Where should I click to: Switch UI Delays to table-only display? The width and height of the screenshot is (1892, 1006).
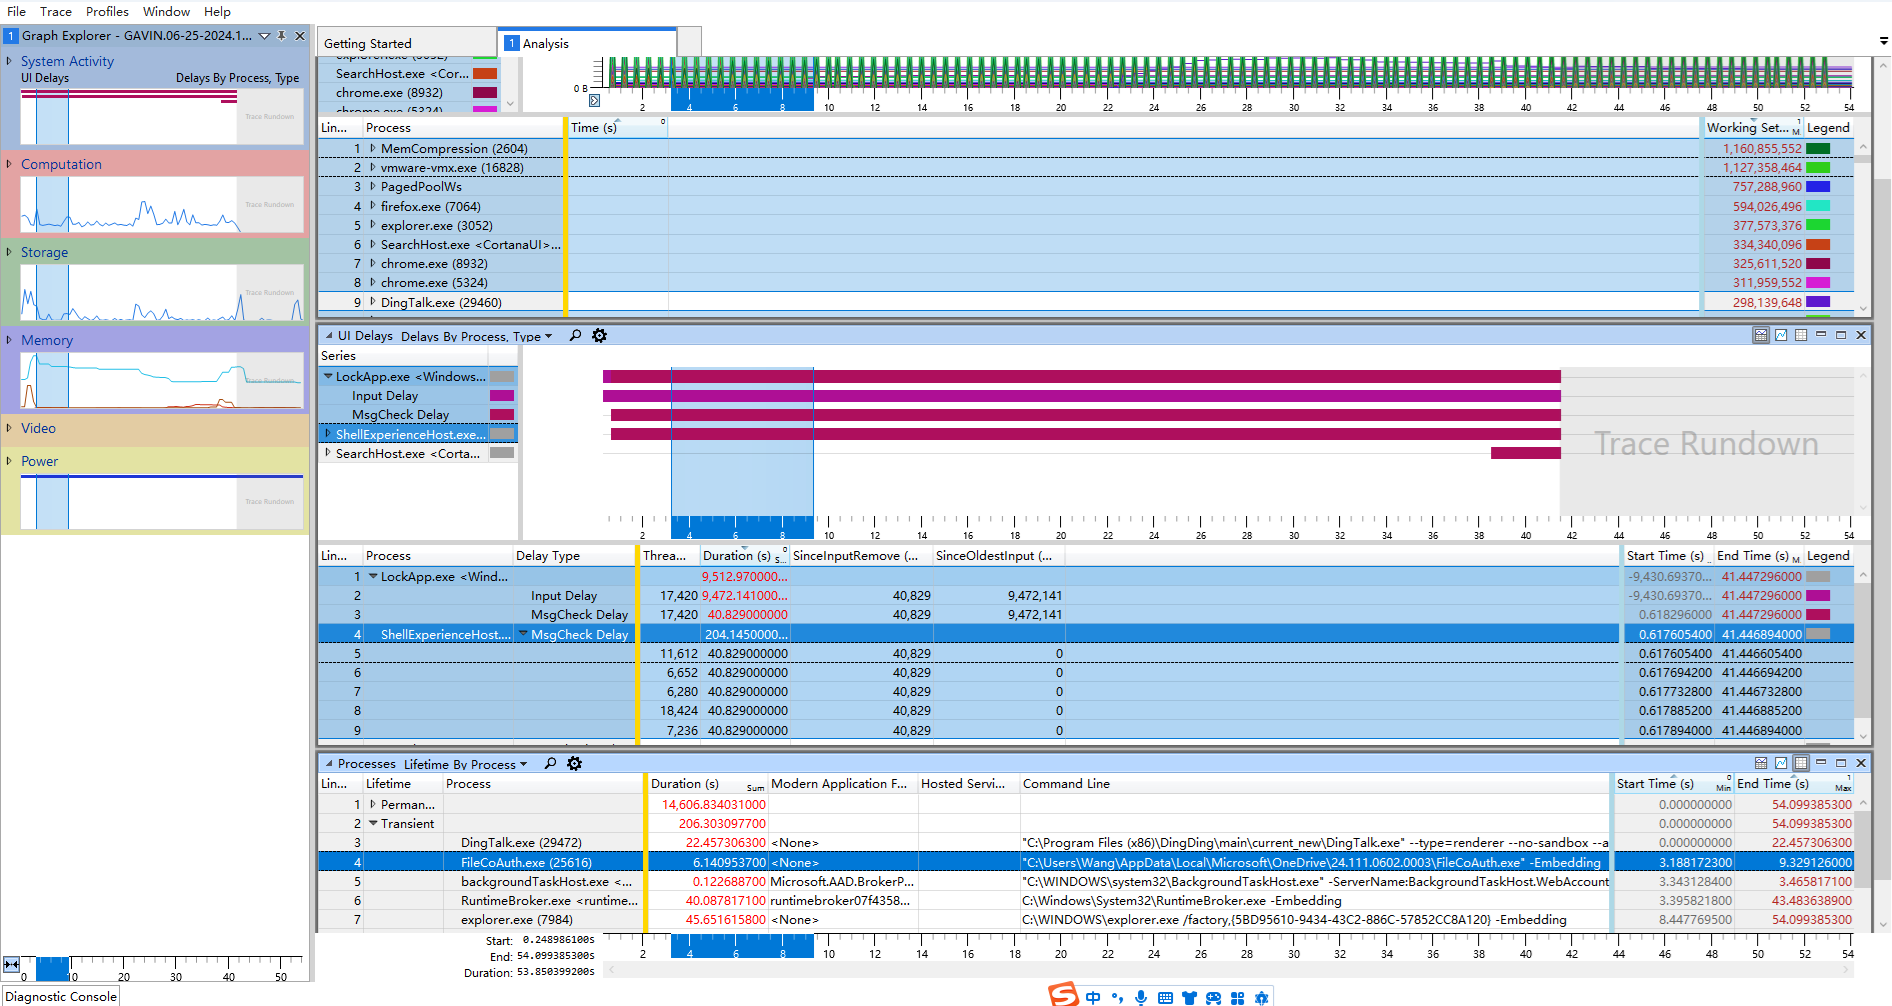(1801, 335)
